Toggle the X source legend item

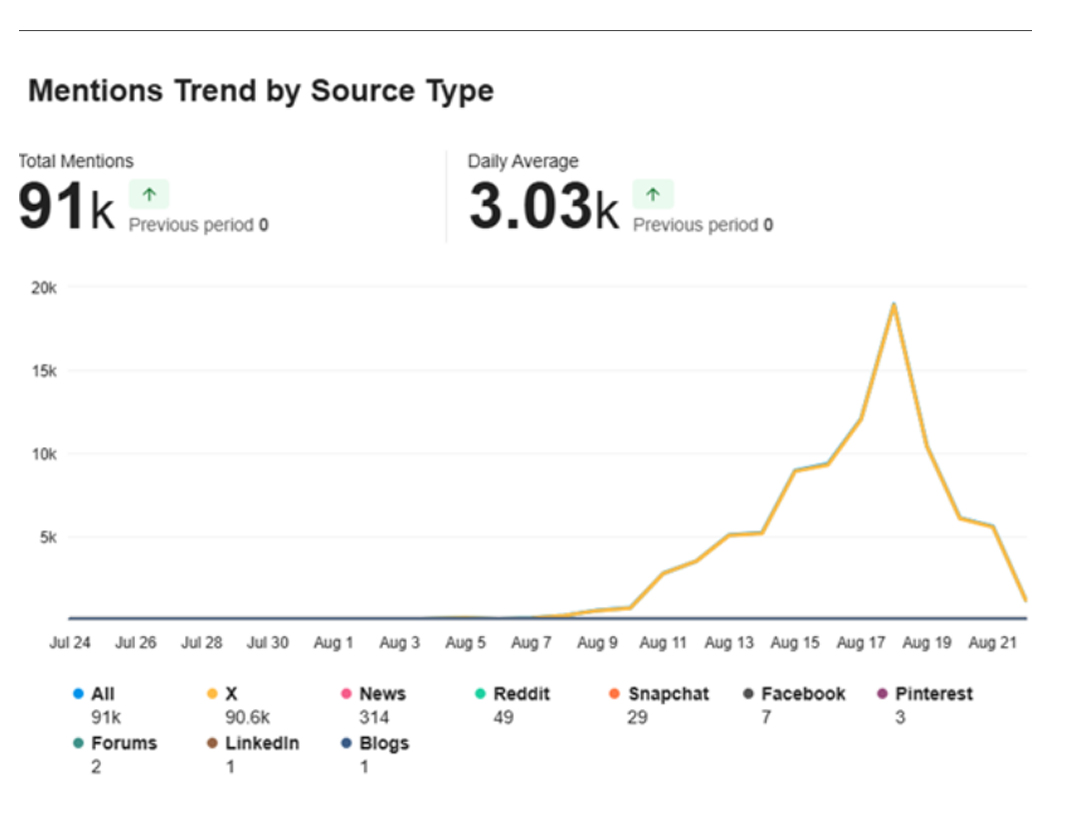tap(231, 694)
